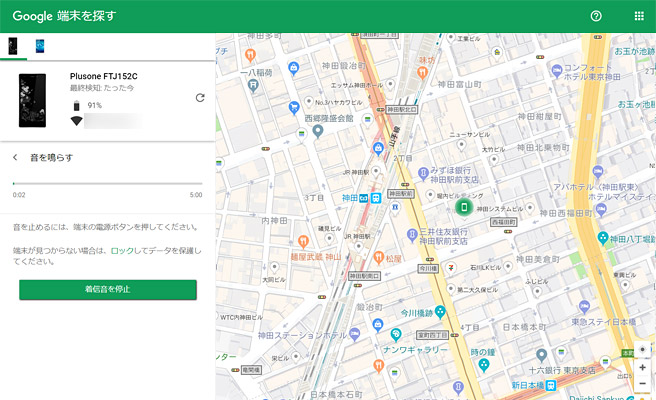656x400 pixels.
Task: Click the 神田駅前 intersection label
Action: pos(400,194)
